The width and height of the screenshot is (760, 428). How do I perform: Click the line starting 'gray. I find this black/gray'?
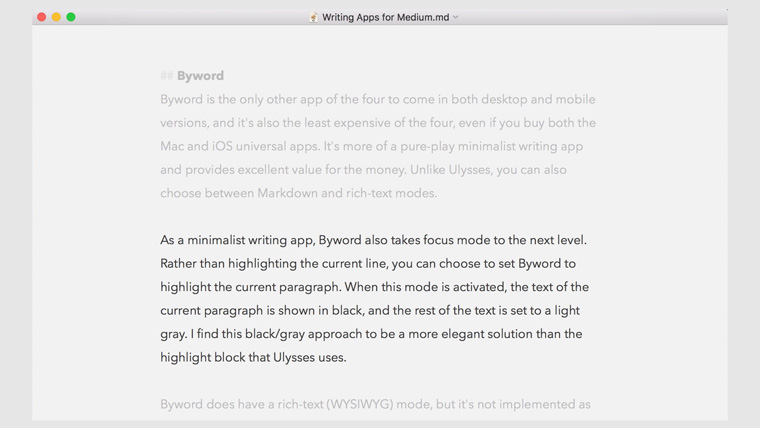point(371,334)
